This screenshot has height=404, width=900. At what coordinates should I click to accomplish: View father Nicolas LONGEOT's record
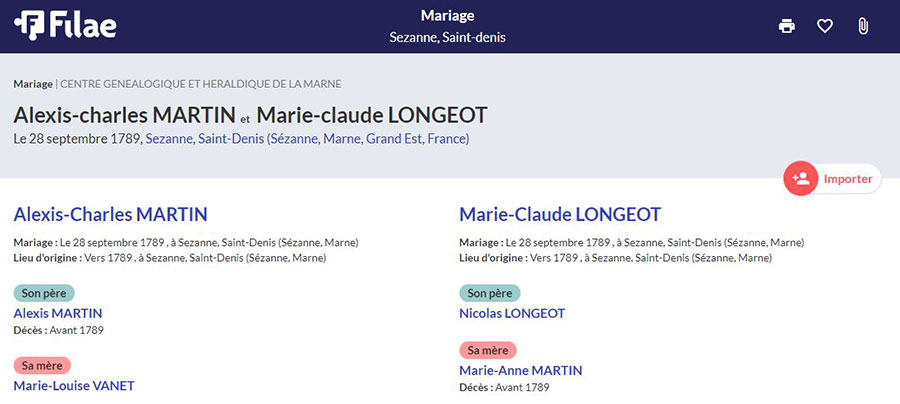512,313
